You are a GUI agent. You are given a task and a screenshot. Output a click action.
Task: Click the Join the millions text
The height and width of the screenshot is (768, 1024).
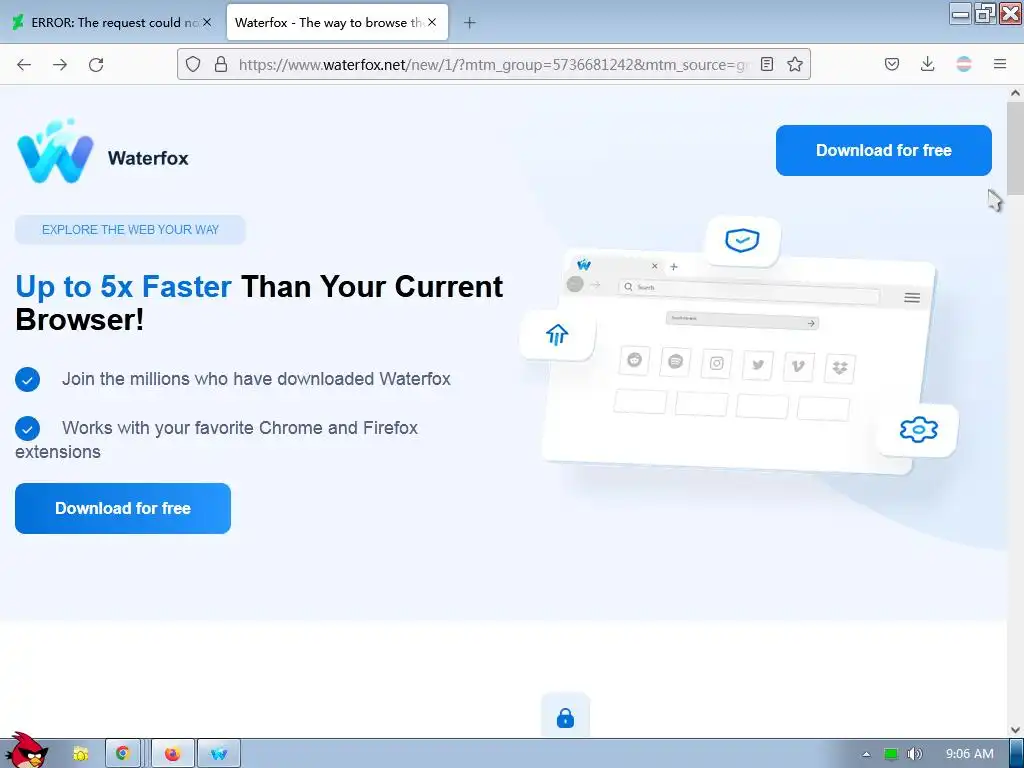point(256,379)
